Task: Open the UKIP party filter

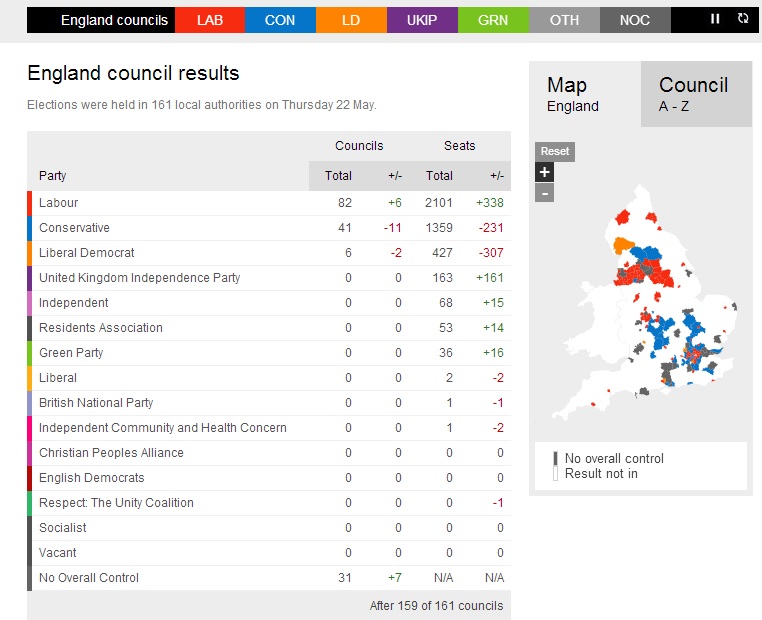Action: point(422,20)
